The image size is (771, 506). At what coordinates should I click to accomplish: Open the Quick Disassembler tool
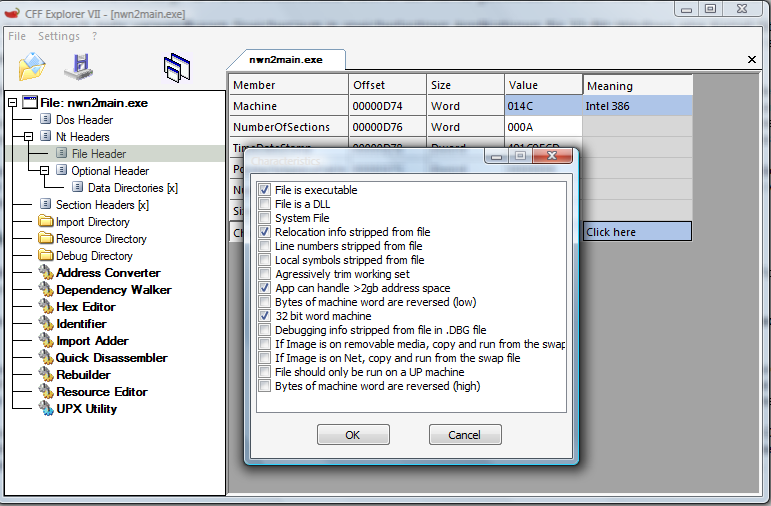tap(111, 358)
